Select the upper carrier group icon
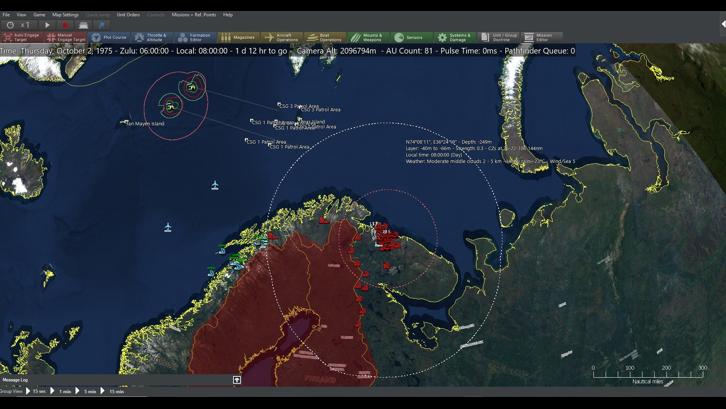 click(191, 87)
